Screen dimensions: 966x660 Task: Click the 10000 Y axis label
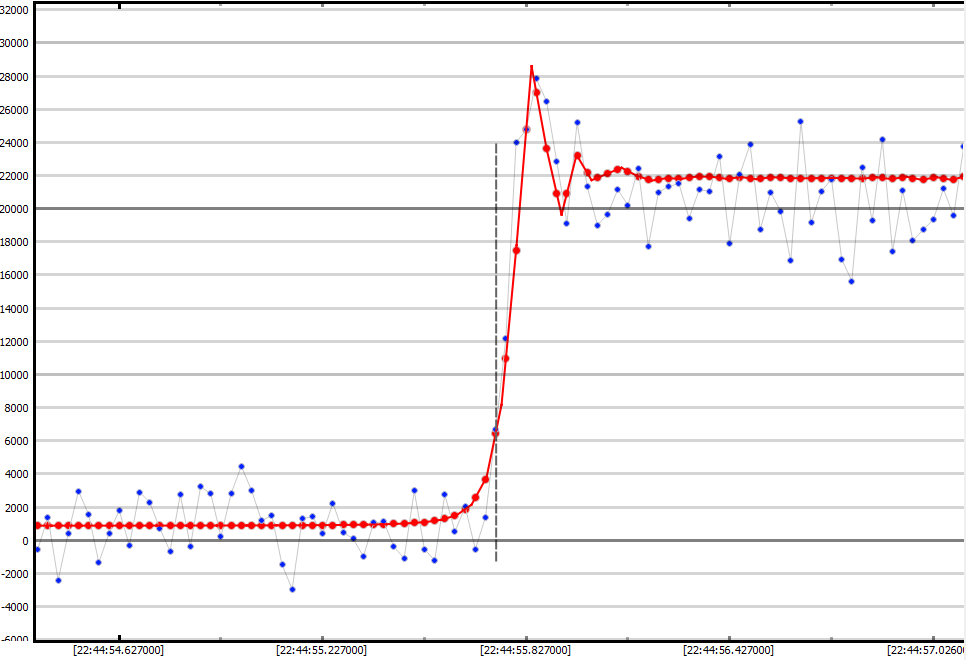point(16,375)
